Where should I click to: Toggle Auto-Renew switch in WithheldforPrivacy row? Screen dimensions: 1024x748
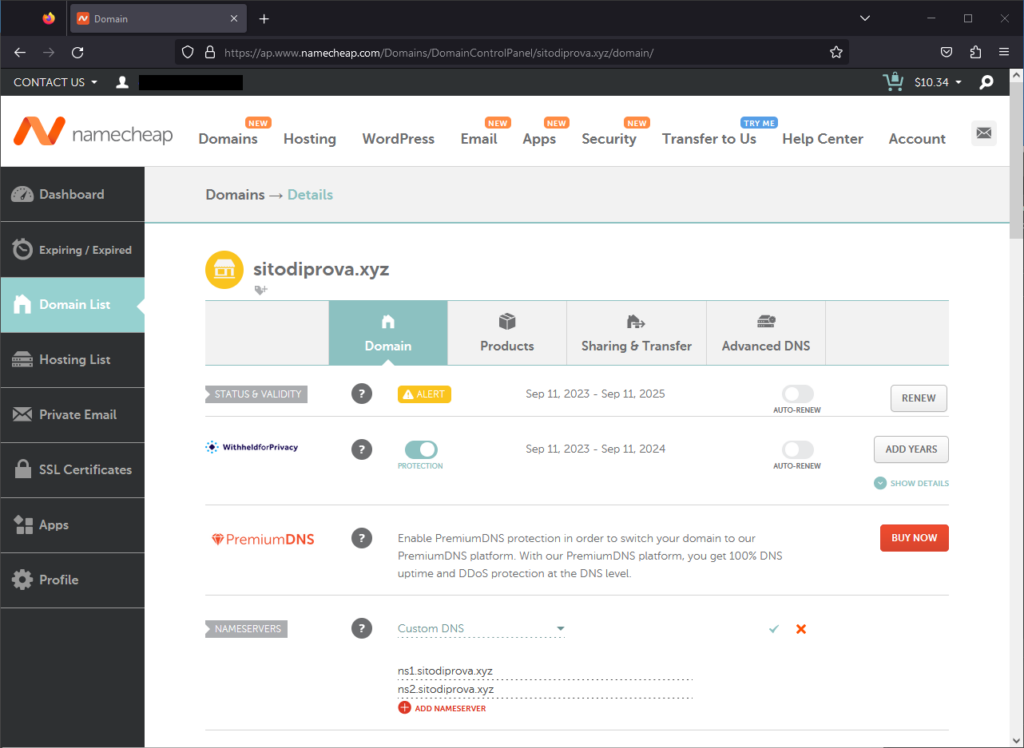click(x=797, y=449)
